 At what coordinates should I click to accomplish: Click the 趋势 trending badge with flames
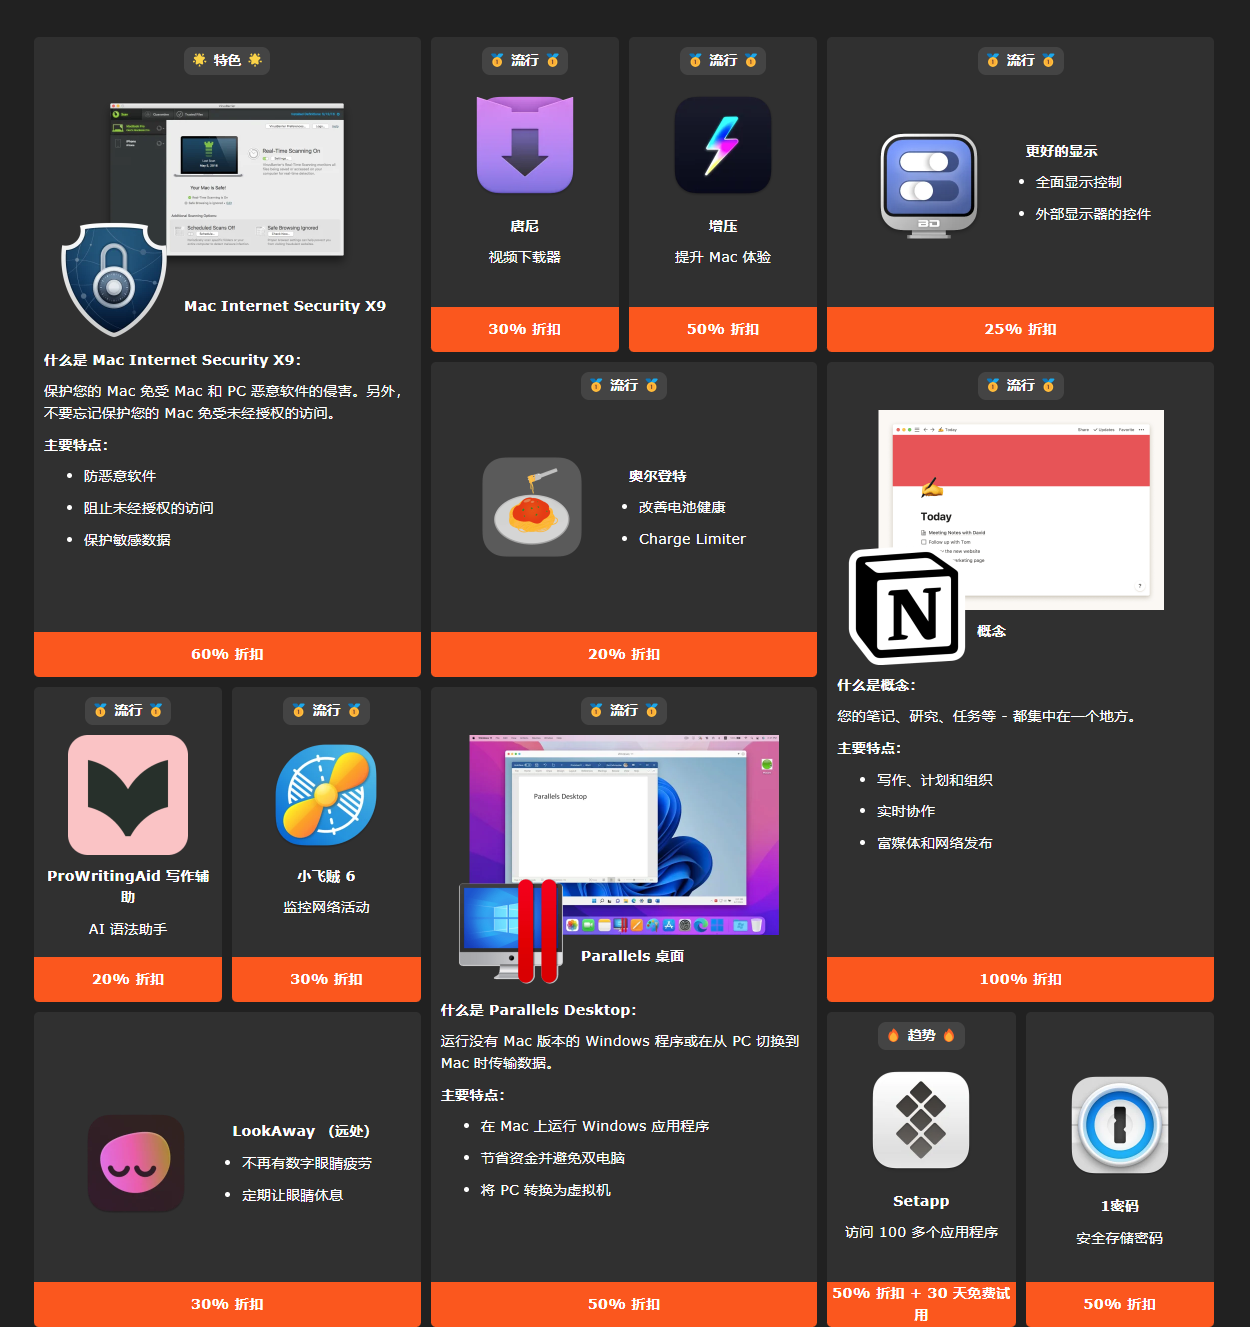point(921,1035)
